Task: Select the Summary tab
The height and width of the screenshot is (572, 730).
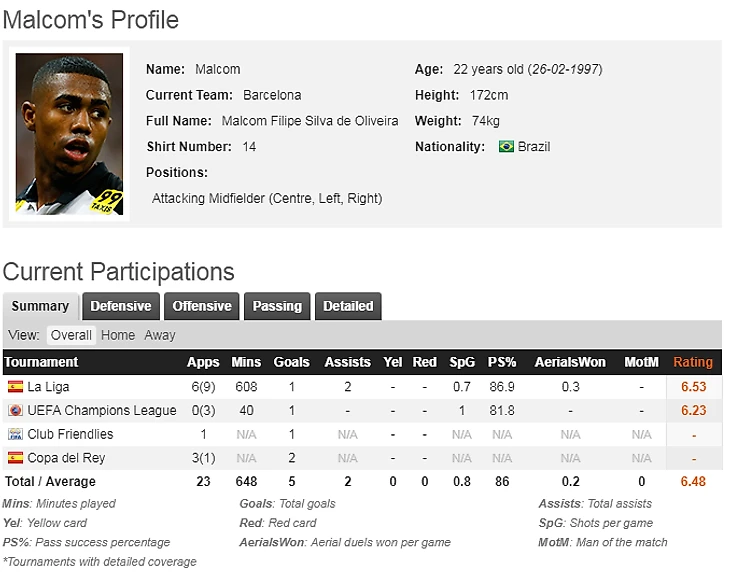Action: [x=41, y=306]
